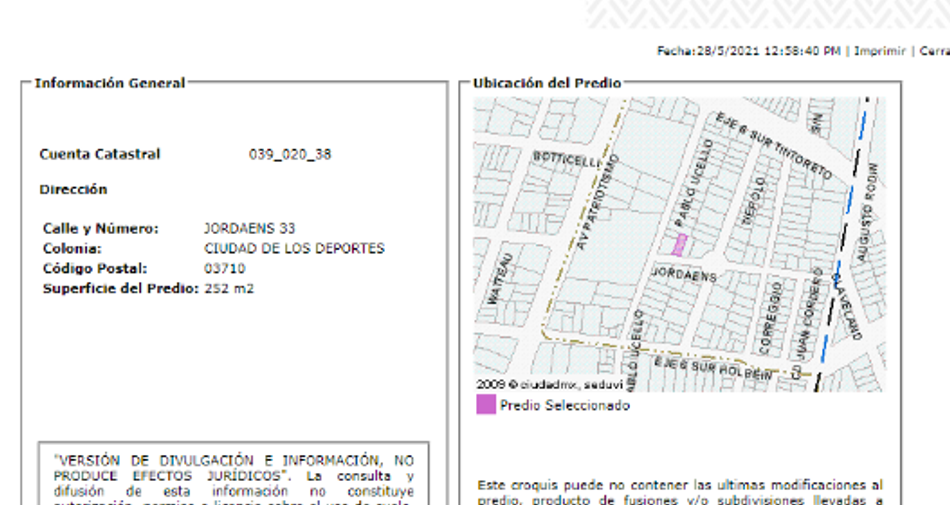Viewport: 950px width, 505px height.
Task: Click the highlighted purple parcel on map
Action: coord(680,245)
